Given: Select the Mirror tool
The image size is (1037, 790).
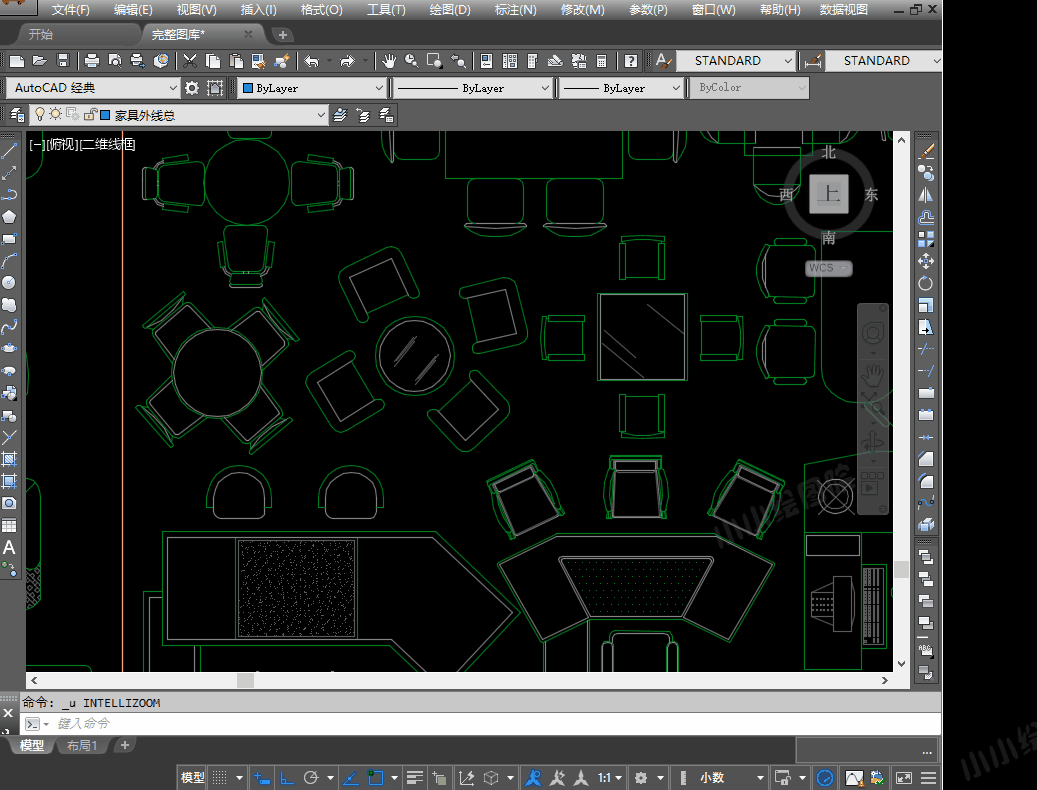Looking at the screenshot, I should (926, 195).
